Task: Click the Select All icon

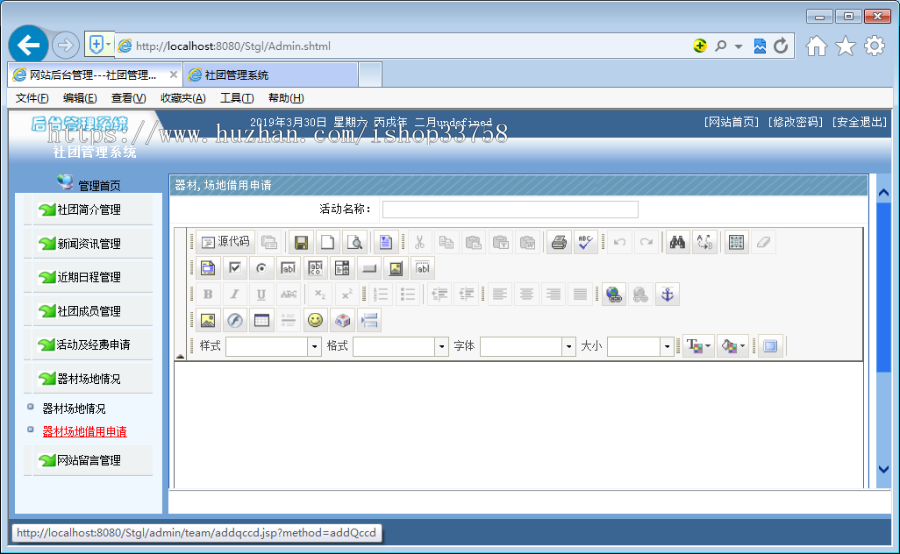Action: pos(736,242)
